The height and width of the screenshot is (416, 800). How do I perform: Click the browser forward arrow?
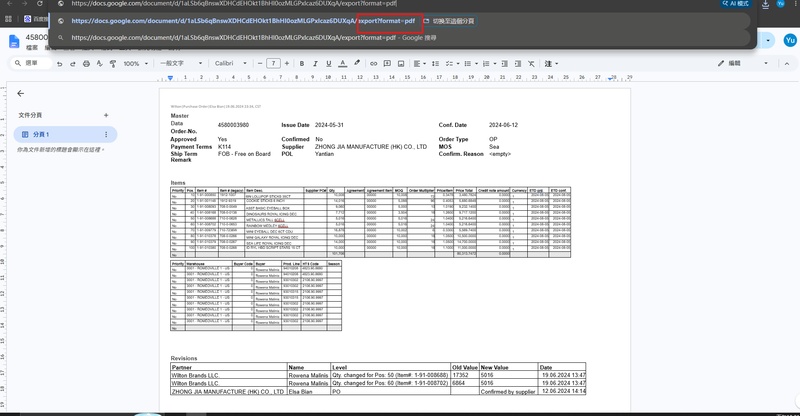24,3
